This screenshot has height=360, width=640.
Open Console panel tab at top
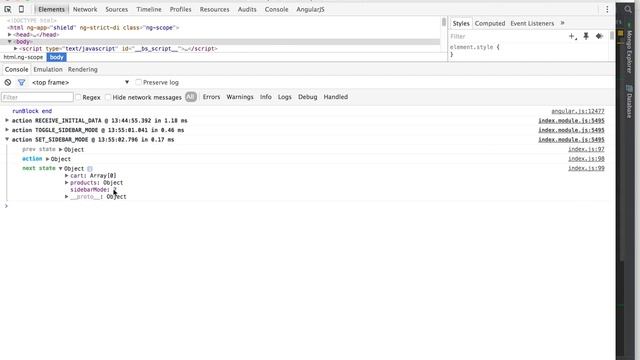[276, 9]
